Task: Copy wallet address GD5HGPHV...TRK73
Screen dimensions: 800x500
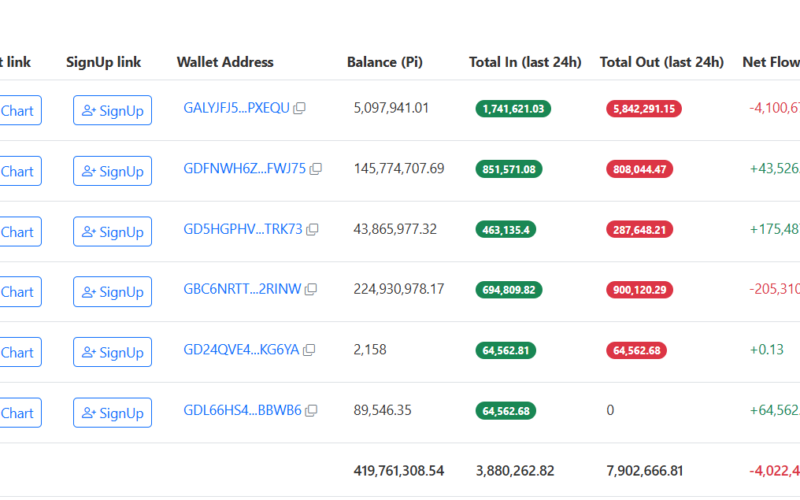Action: pyautogui.click(x=312, y=230)
